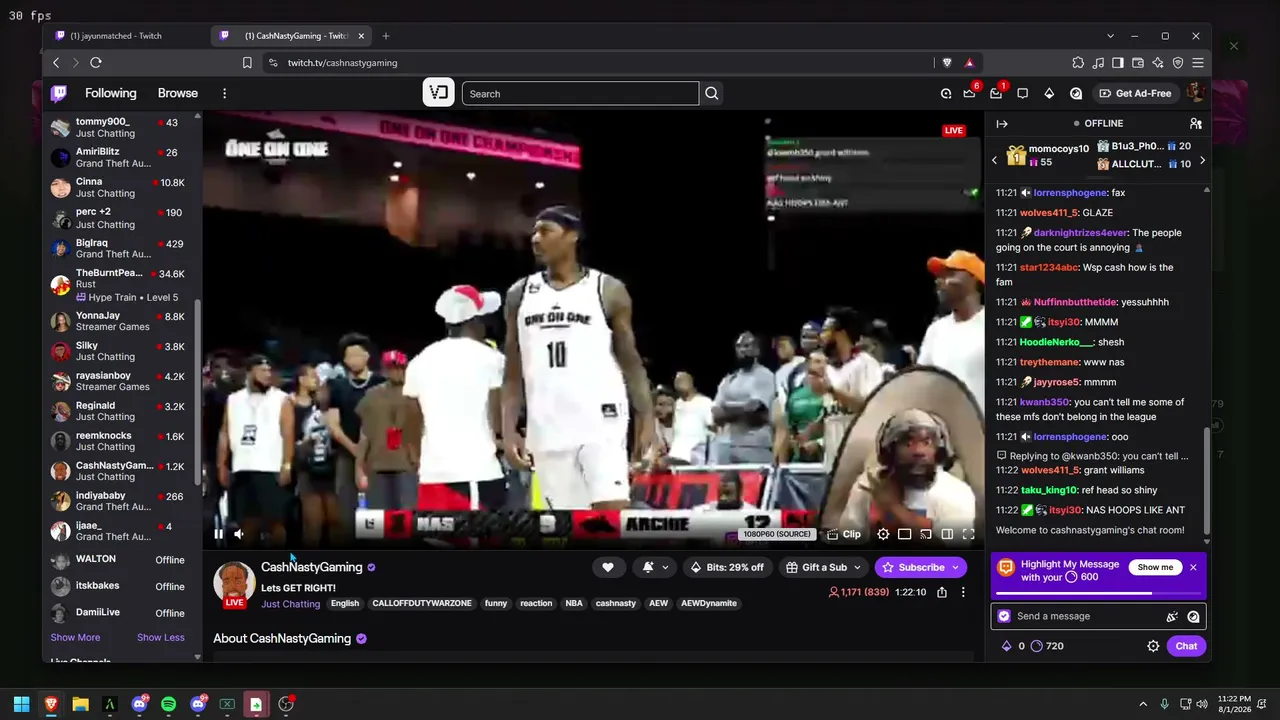The height and width of the screenshot is (720, 1280).
Task: Open notification bell dropdown for the channel
Action: (x=656, y=567)
